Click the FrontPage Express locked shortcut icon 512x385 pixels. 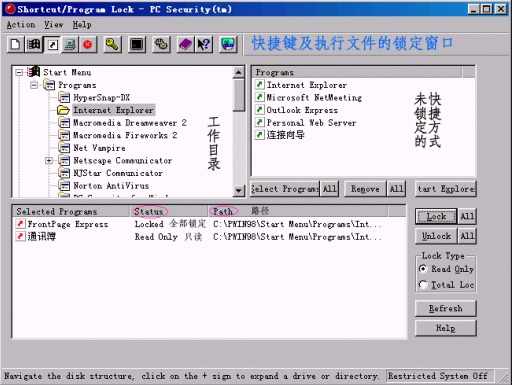(x=21, y=224)
